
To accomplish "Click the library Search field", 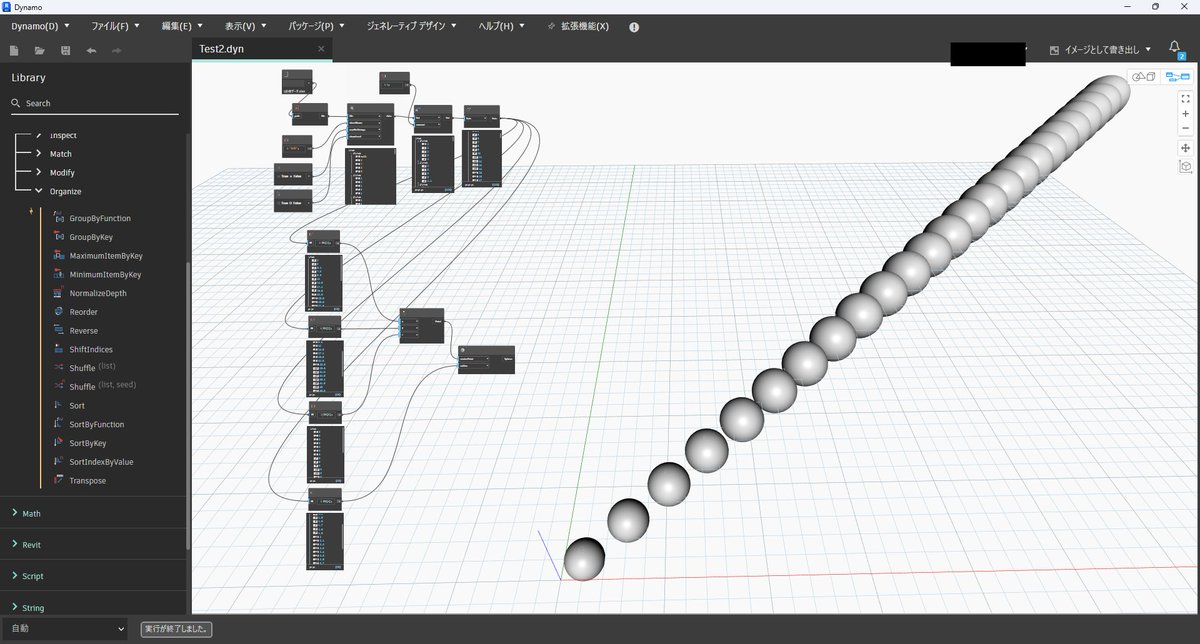I will (60, 103).
